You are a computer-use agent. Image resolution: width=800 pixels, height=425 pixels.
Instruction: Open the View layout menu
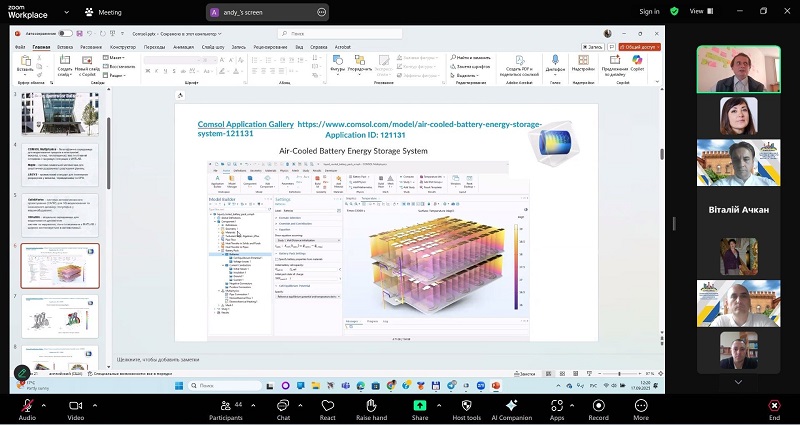point(702,11)
